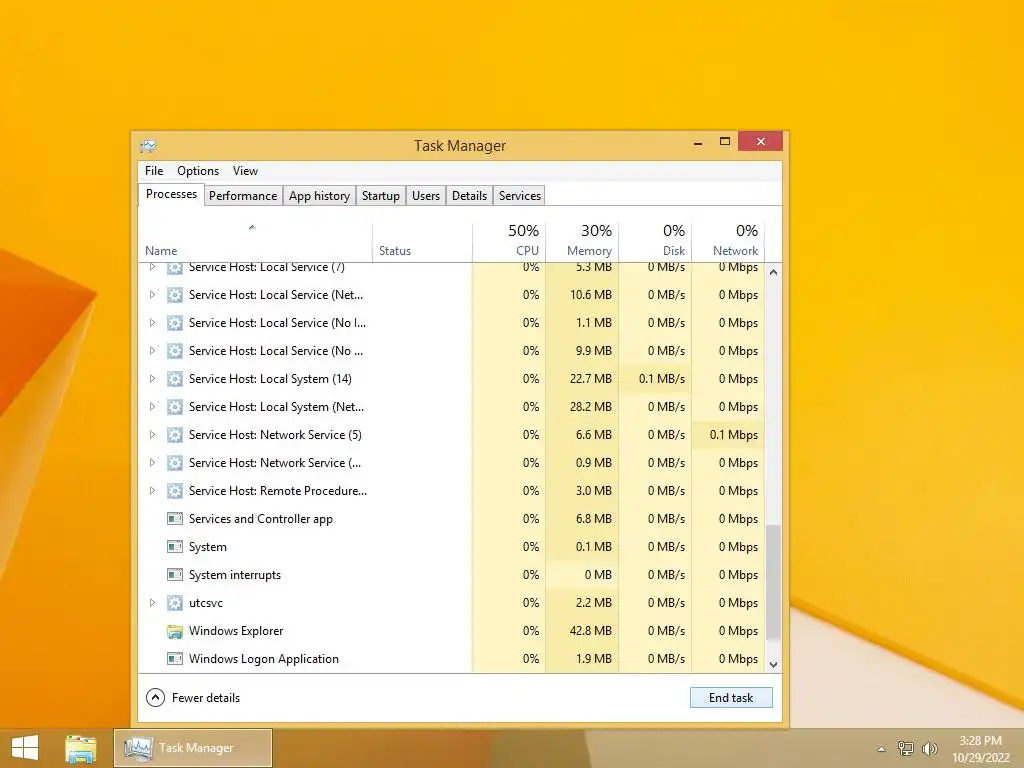Expand Service Host: Network Service (5)
This screenshot has height=768, width=1024.
152,435
